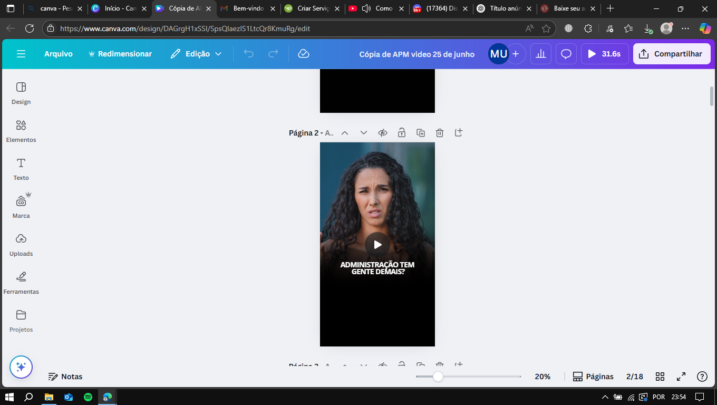Select the black page 1 canvas above

[377, 91]
